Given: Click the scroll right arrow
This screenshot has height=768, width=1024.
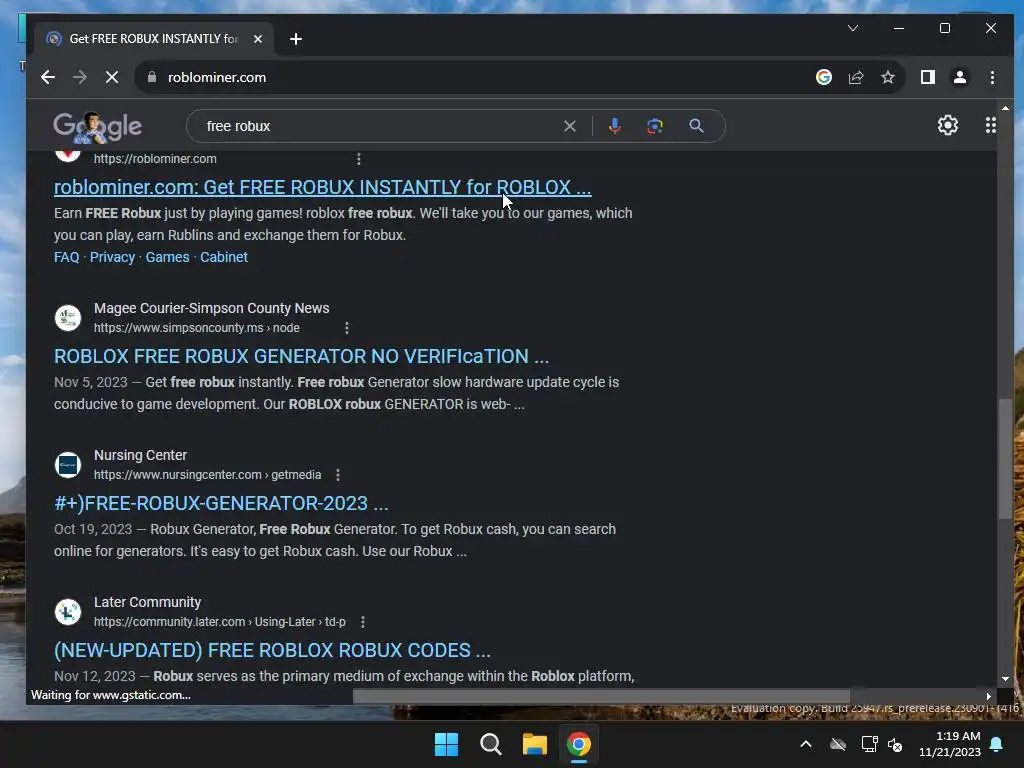Looking at the screenshot, I should point(989,696).
